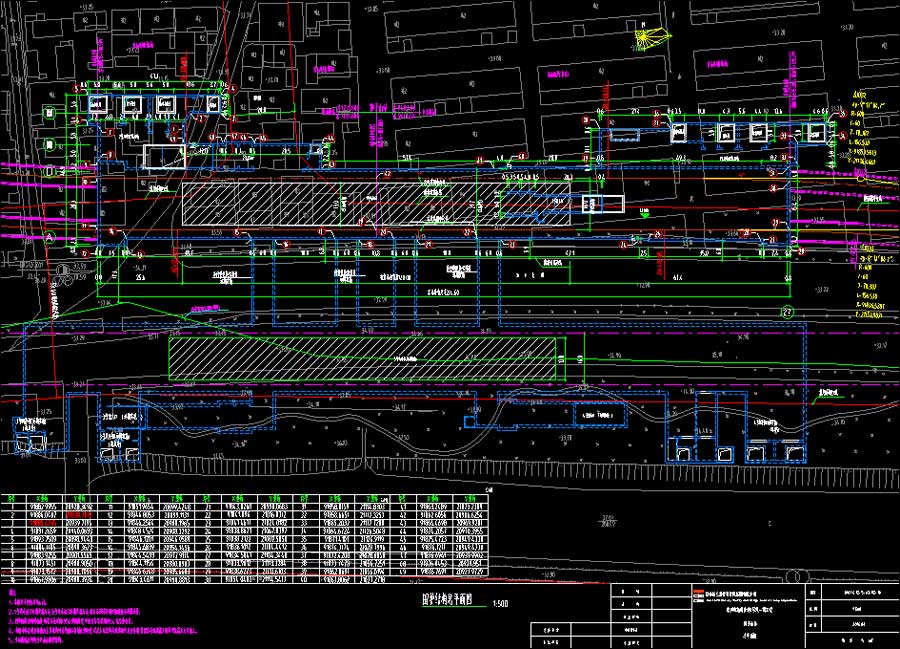Select the green circled 27 marker

coord(787,313)
